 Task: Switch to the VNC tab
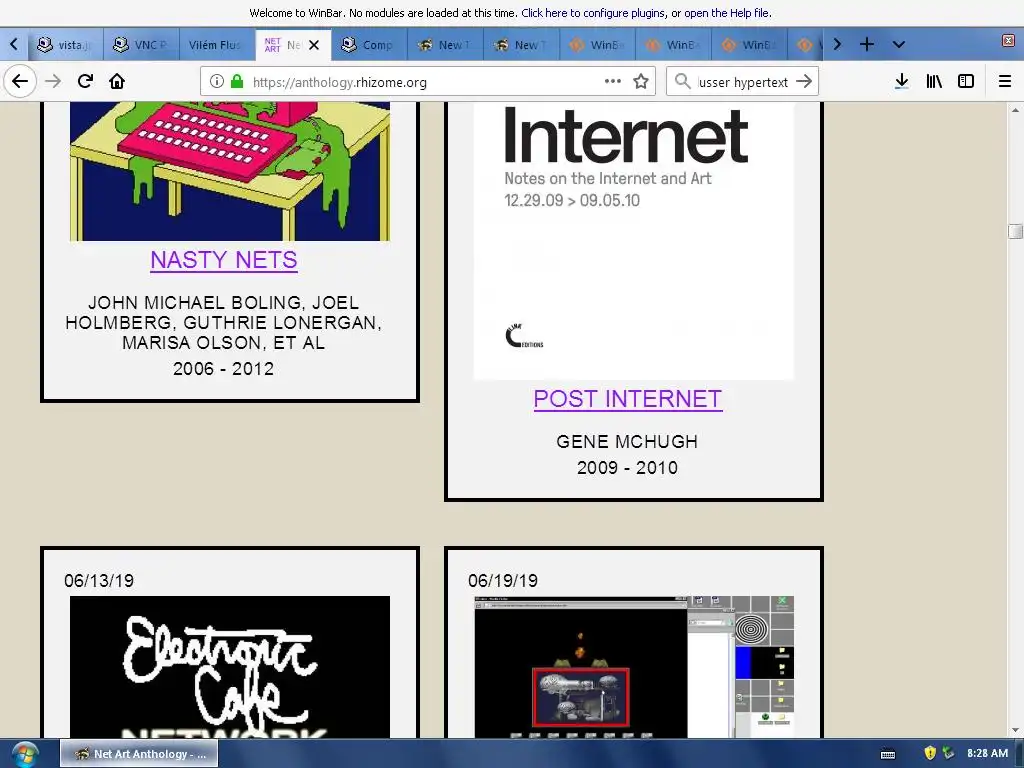[140, 44]
